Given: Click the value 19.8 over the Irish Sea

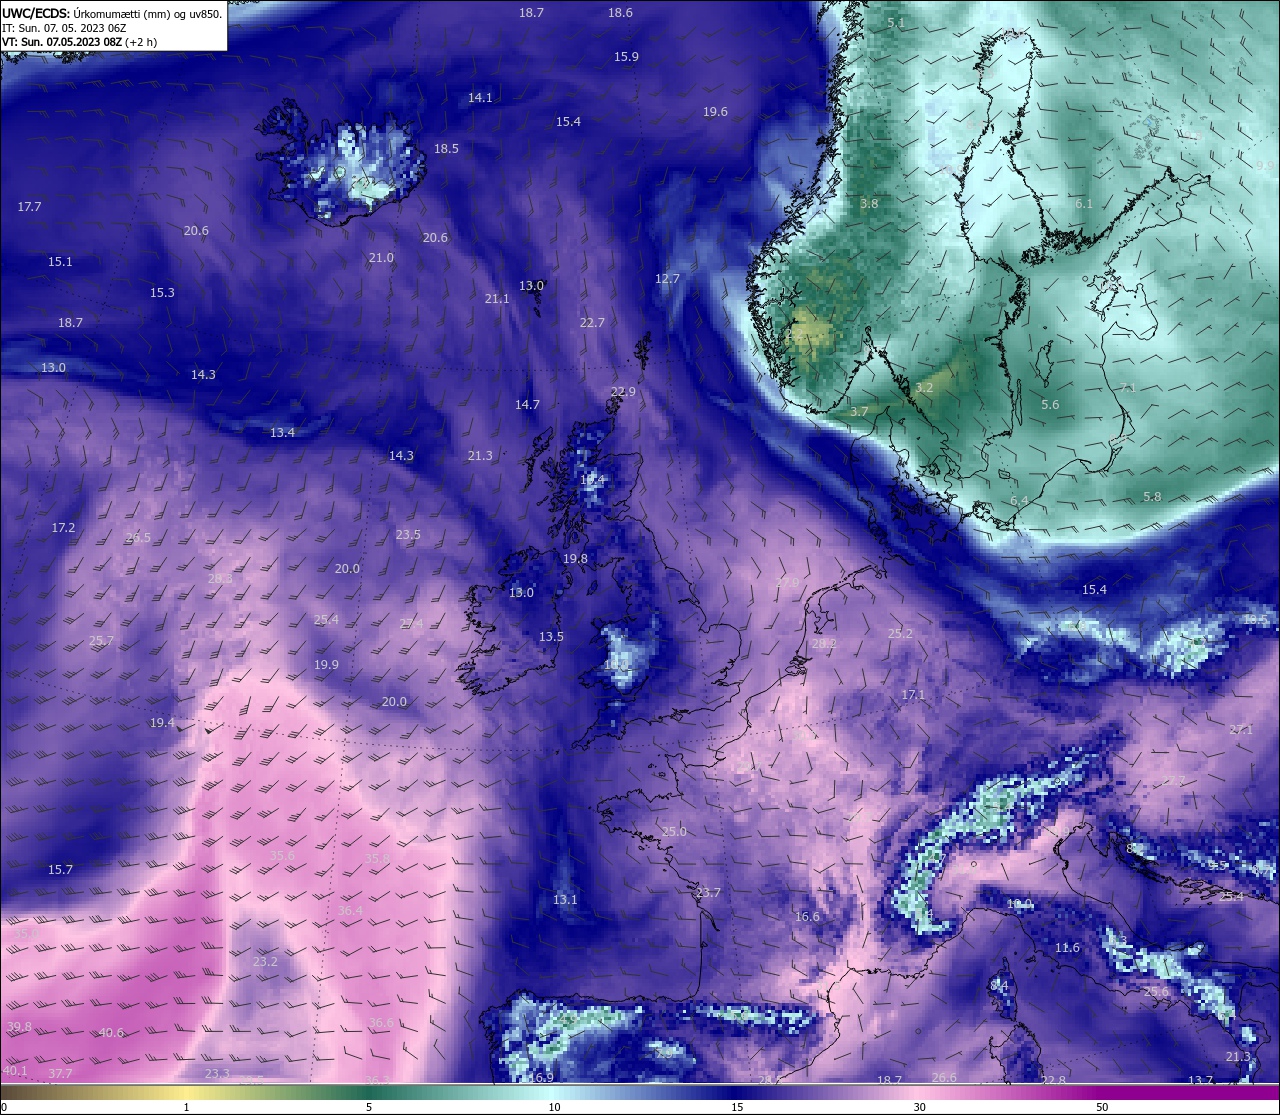Looking at the screenshot, I should (x=575, y=559).
